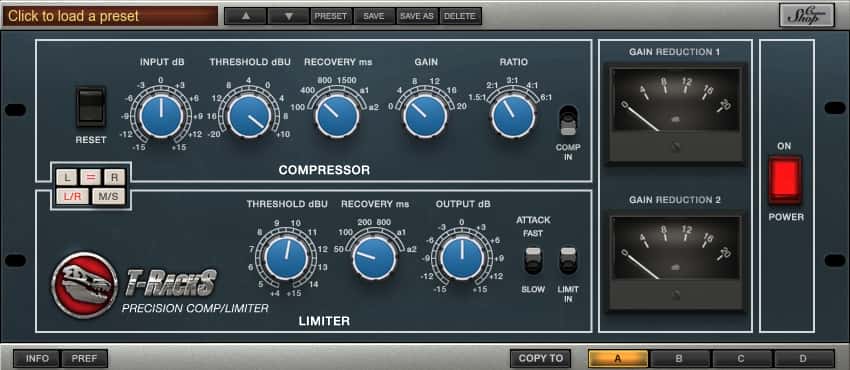Screen dimensions: 850x370
Task: Click the T-RackS dinosaur logo
Action: click(x=84, y=285)
